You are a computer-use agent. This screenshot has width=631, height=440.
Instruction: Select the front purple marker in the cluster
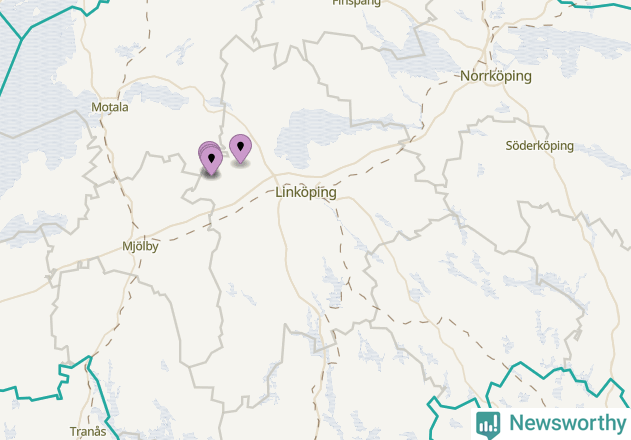click(212, 161)
